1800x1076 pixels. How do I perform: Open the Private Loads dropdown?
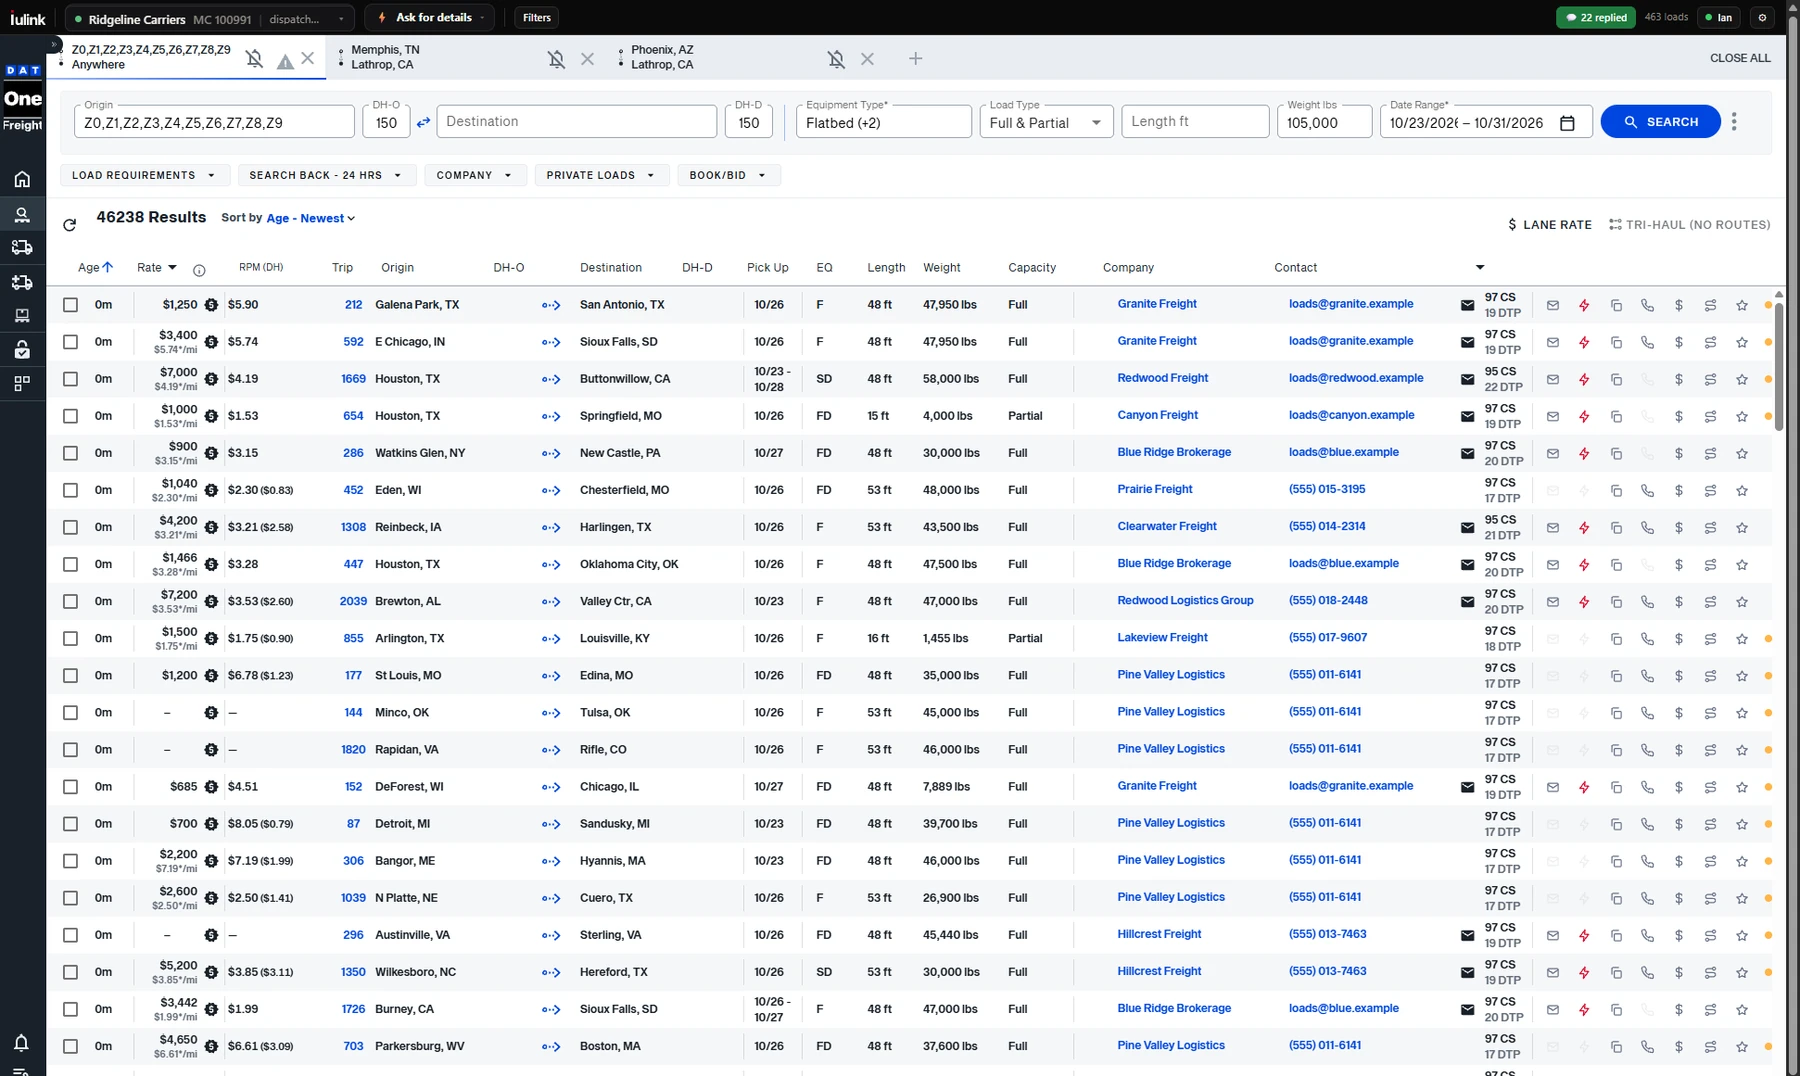[600, 175]
